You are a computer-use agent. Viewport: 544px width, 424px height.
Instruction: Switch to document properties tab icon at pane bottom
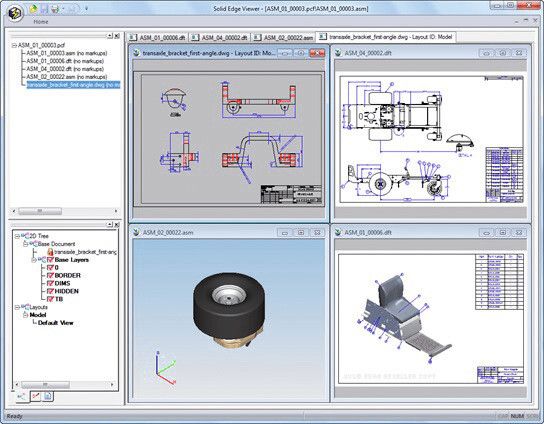(x=48, y=396)
